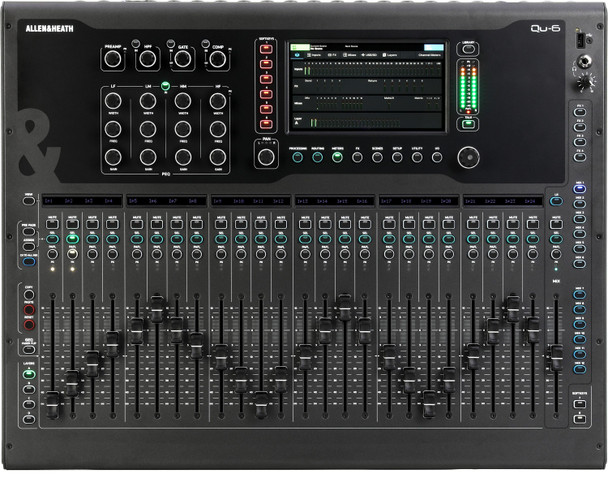Click the PREAMP gain knob
Viewport: 608px width, 478px height.
(112, 59)
